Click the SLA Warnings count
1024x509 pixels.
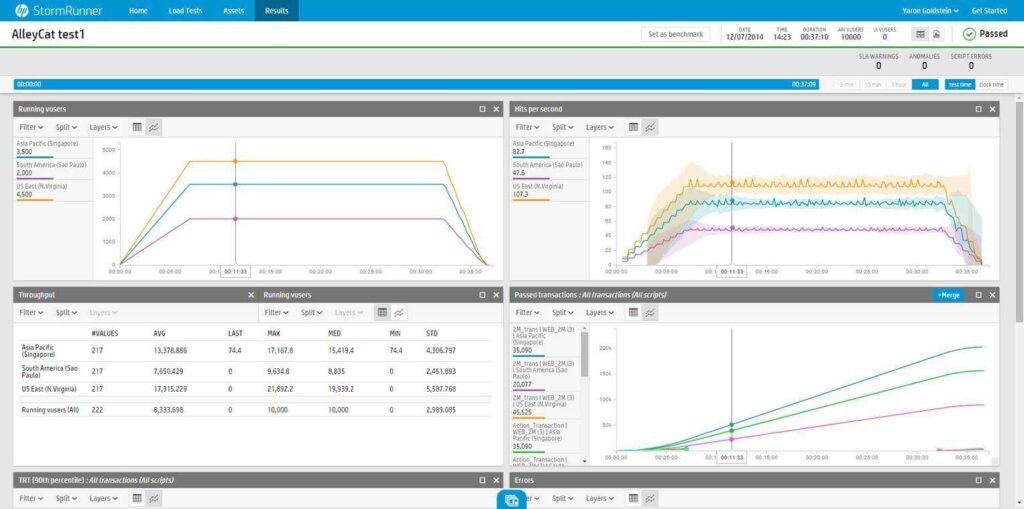click(x=878, y=65)
